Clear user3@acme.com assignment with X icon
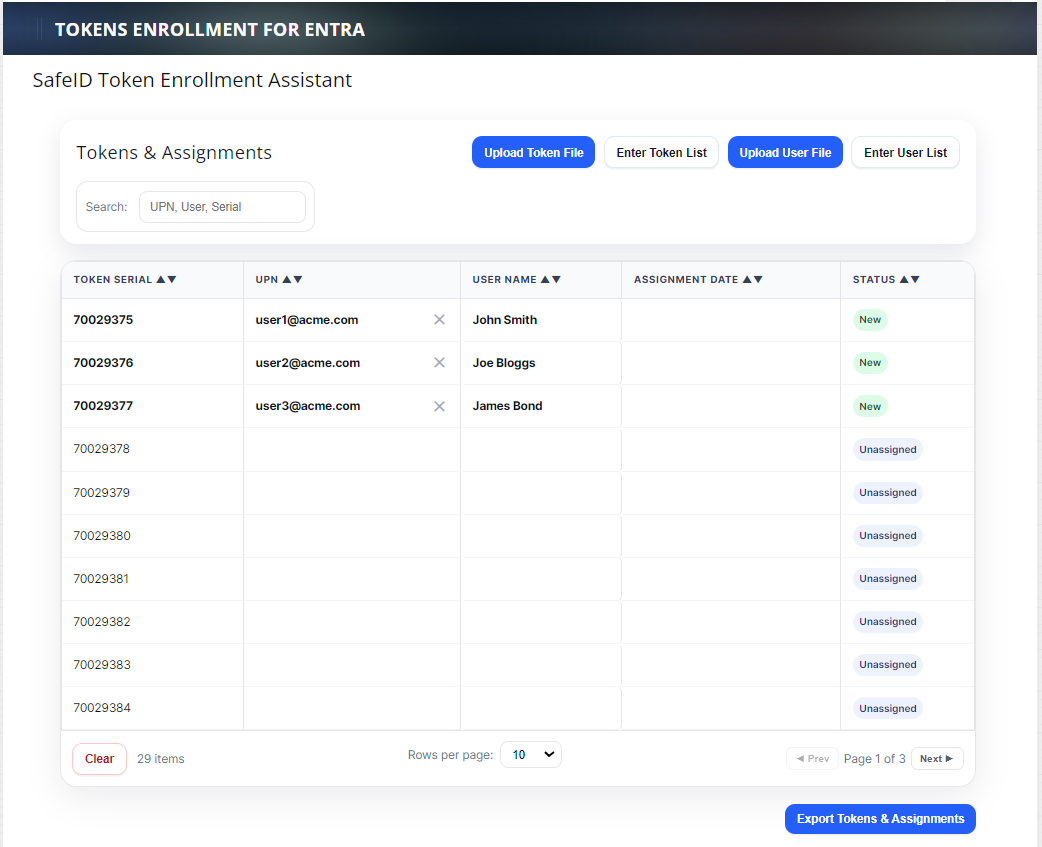Viewport: 1042px width, 847px height. point(439,406)
